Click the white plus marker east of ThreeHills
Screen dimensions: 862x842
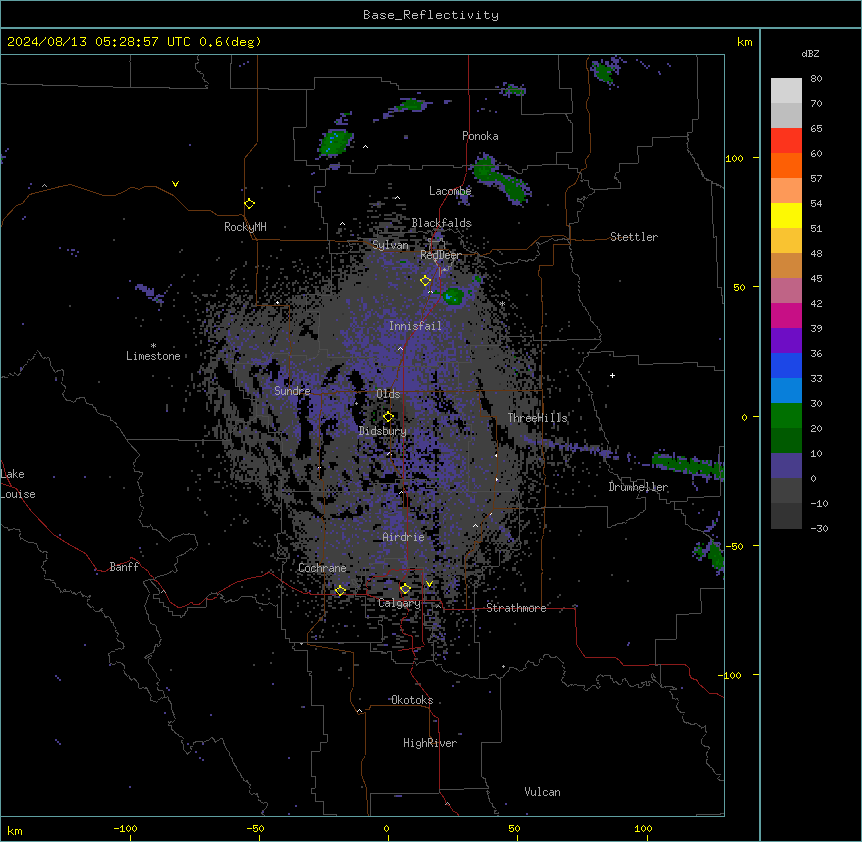[x=612, y=375]
